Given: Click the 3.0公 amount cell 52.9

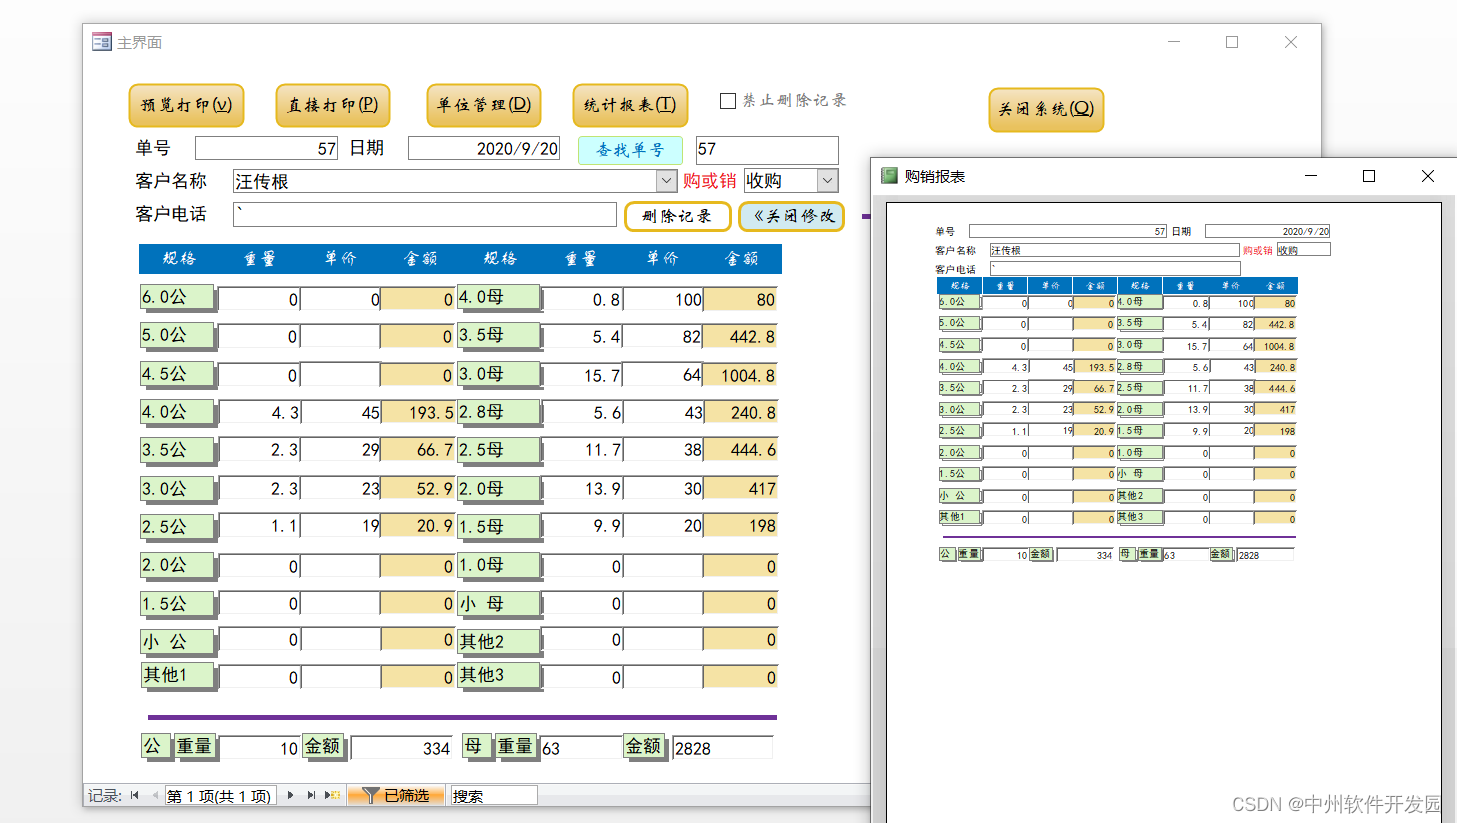Looking at the screenshot, I should 418,488.
